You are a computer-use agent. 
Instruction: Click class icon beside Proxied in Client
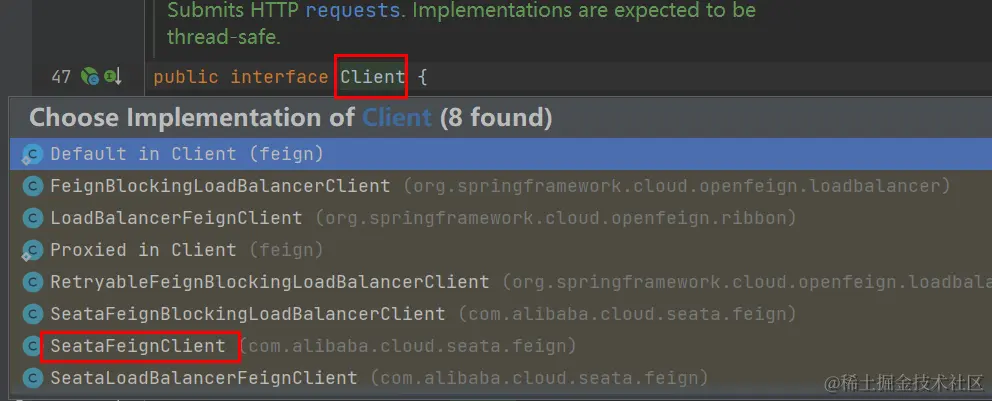point(32,250)
